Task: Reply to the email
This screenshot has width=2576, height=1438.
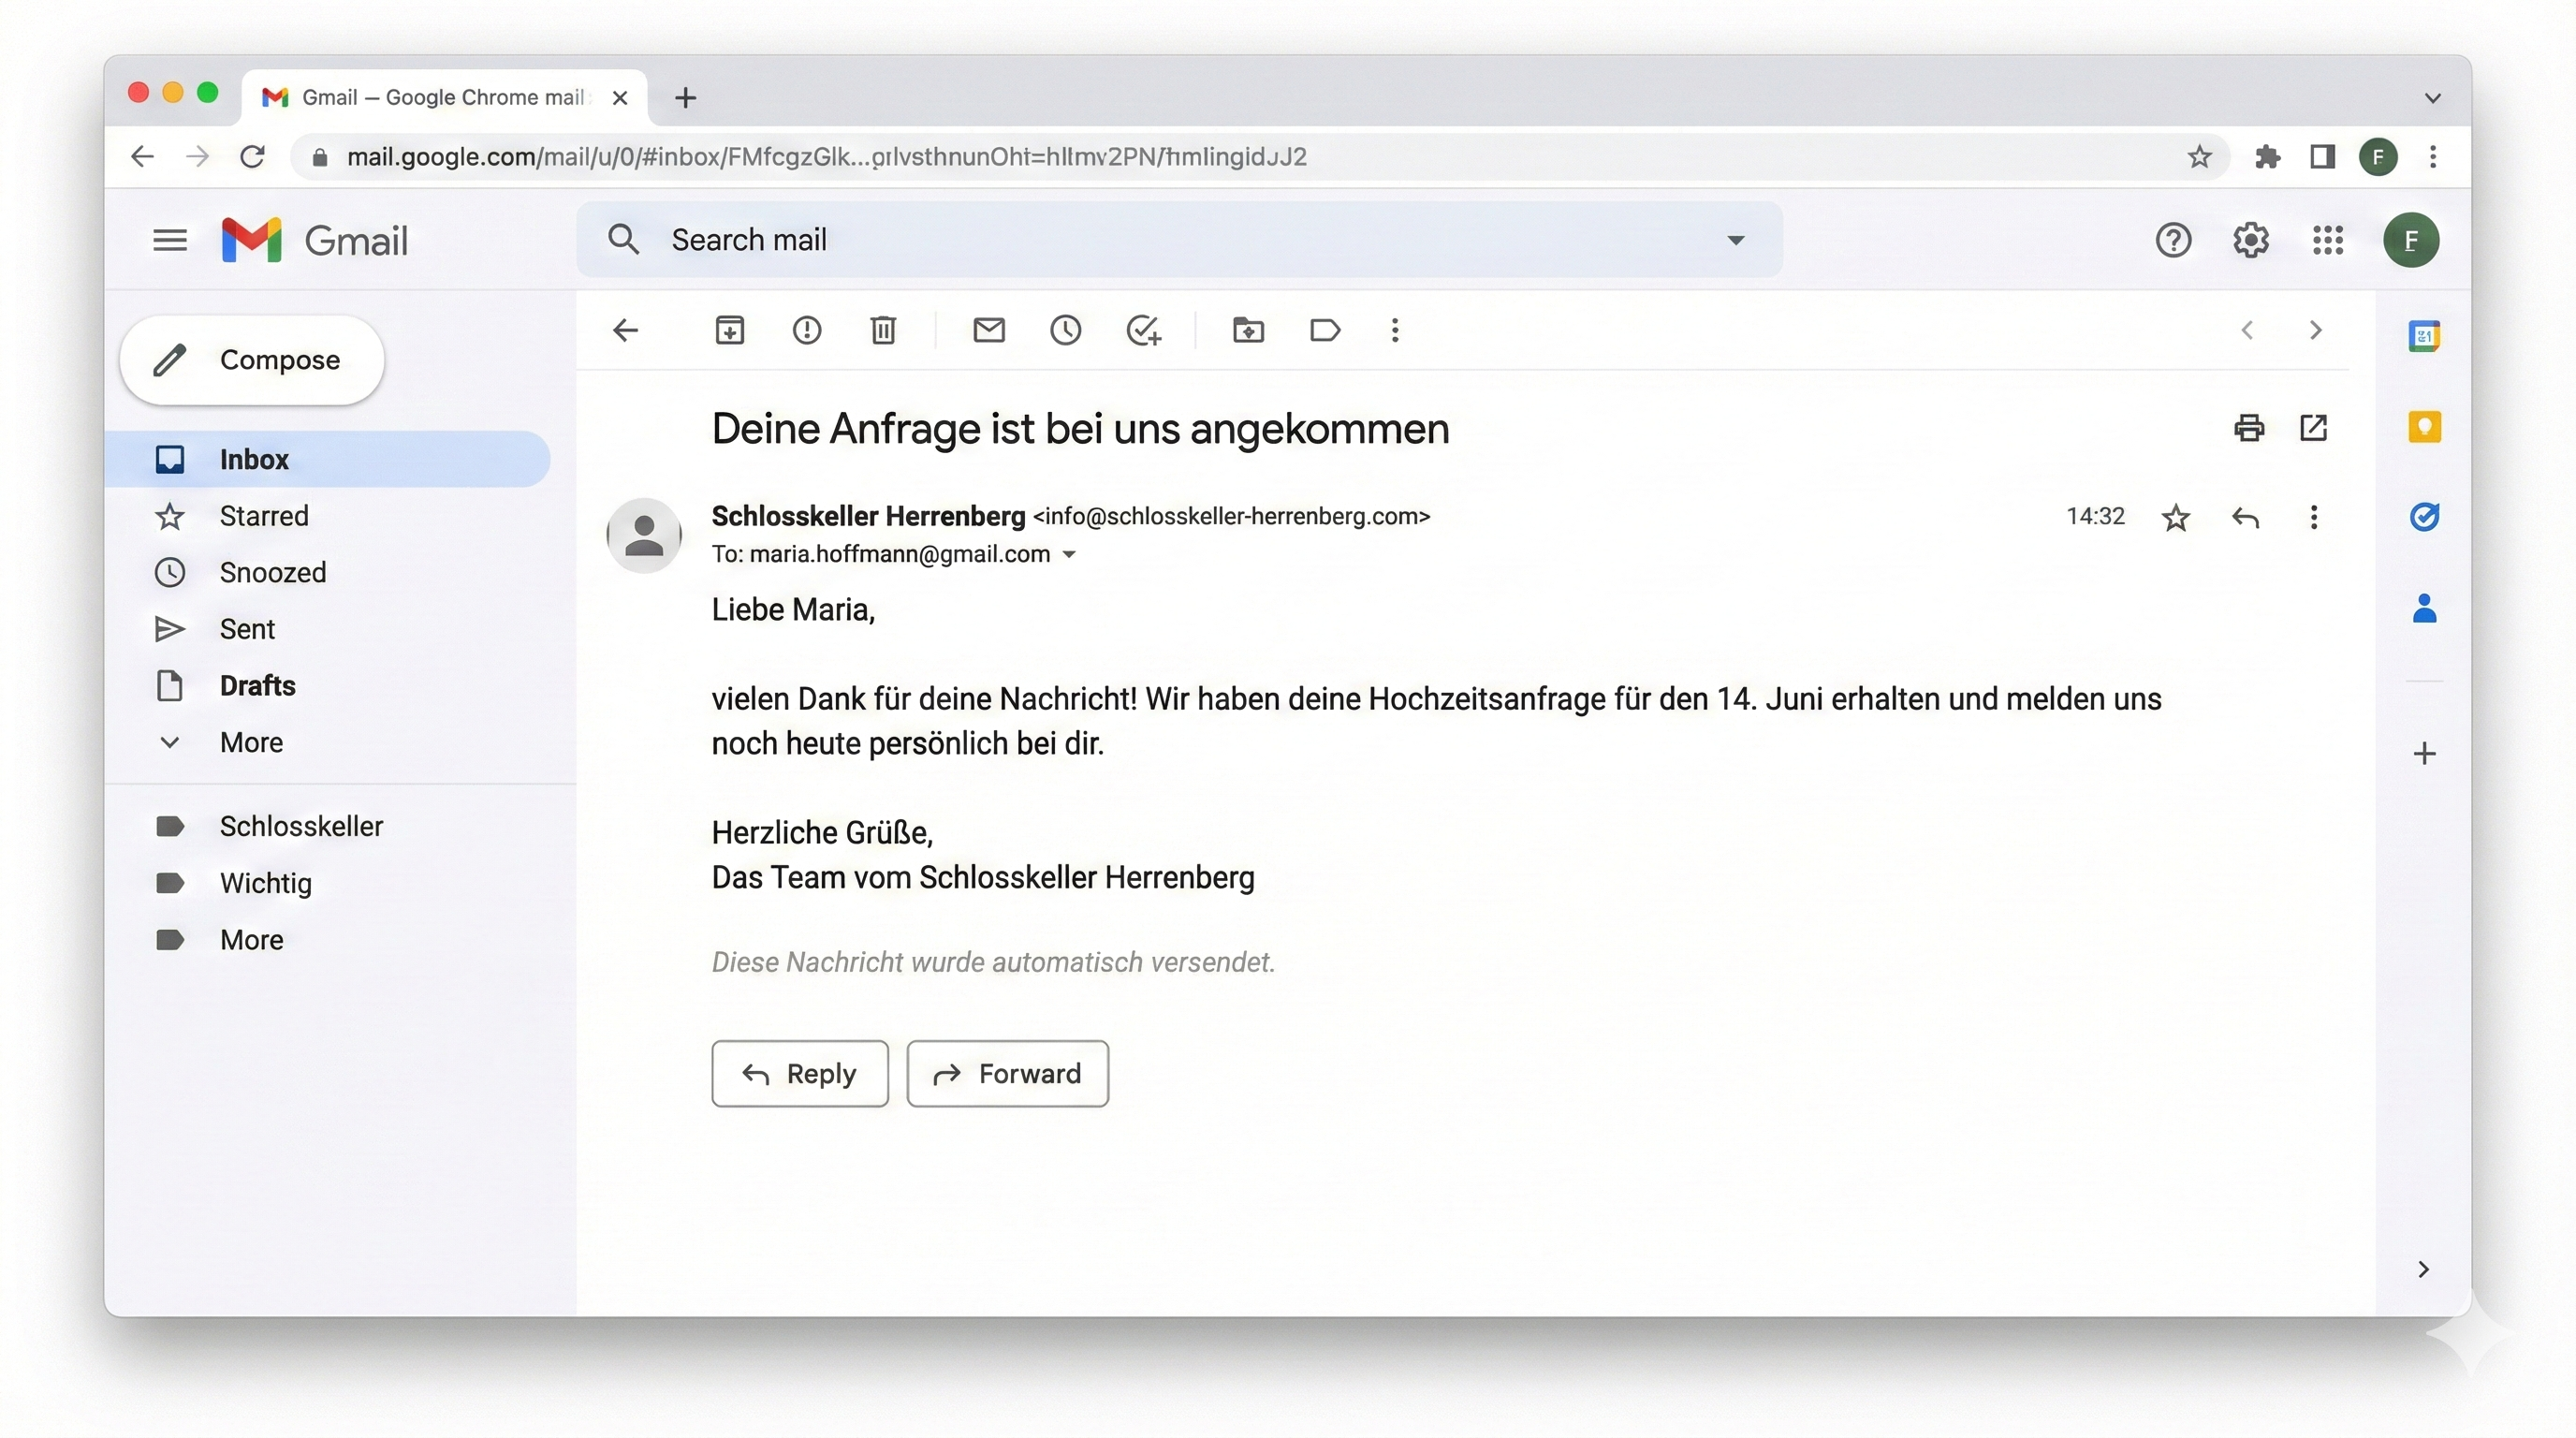Action: [799, 1073]
